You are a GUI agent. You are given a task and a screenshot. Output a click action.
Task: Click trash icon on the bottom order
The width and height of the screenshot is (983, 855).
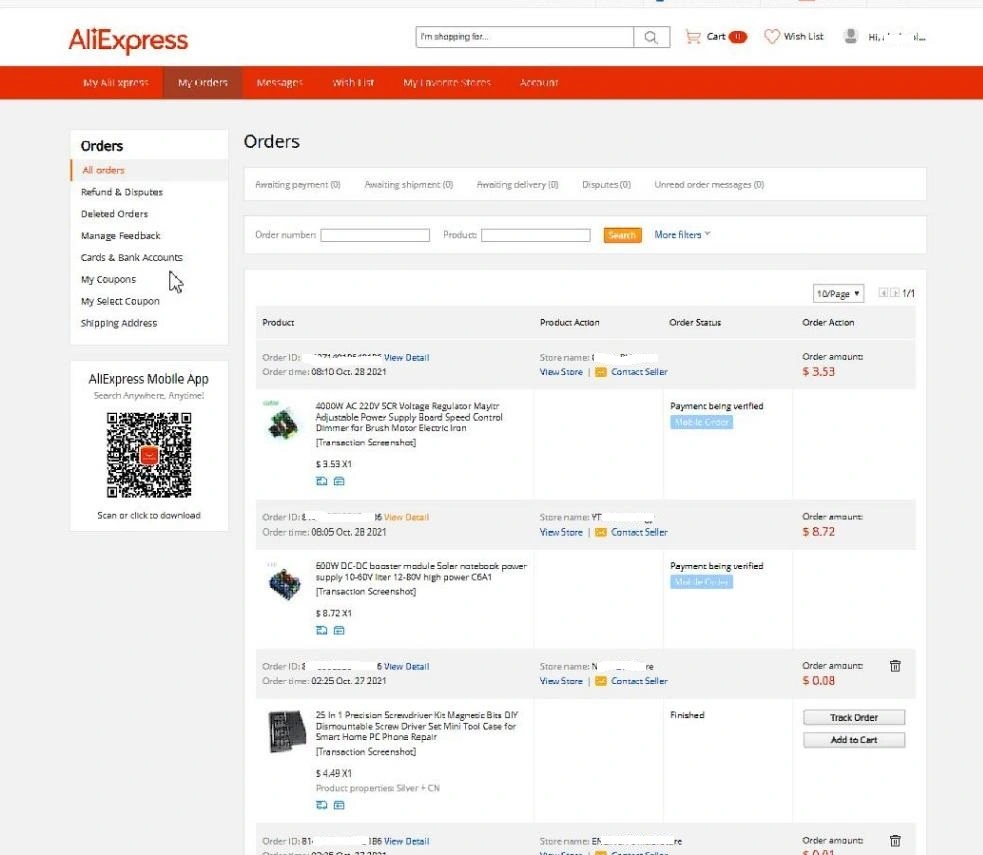[x=895, y=841]
